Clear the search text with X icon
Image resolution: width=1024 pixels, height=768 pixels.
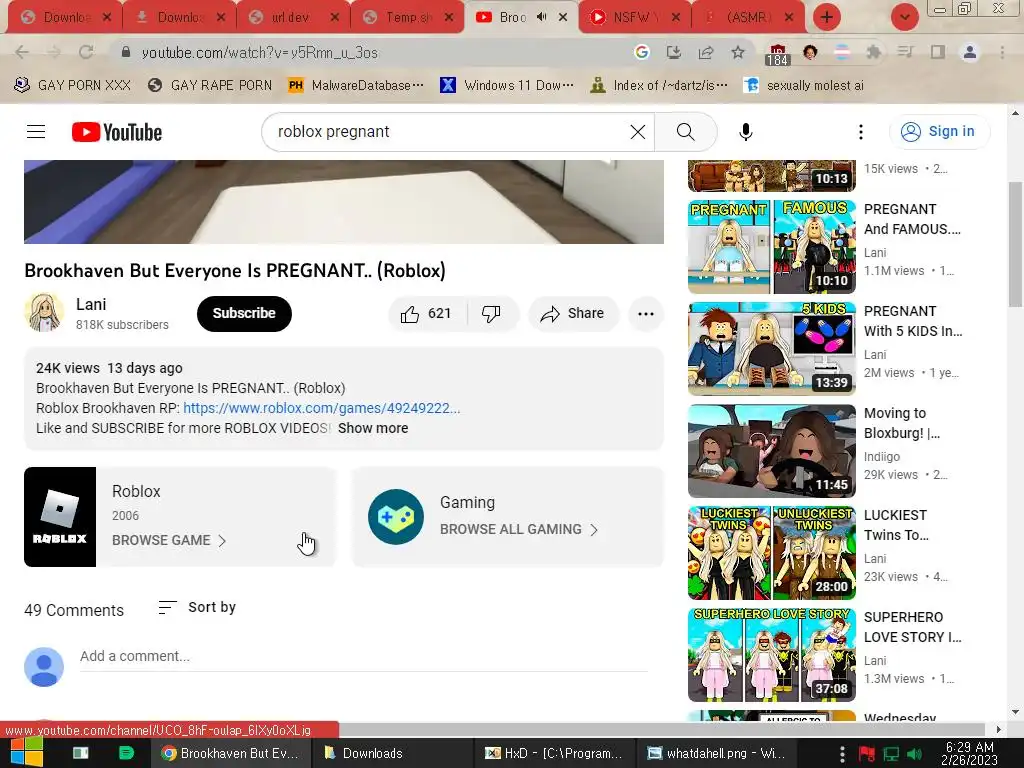click(637, 132)
